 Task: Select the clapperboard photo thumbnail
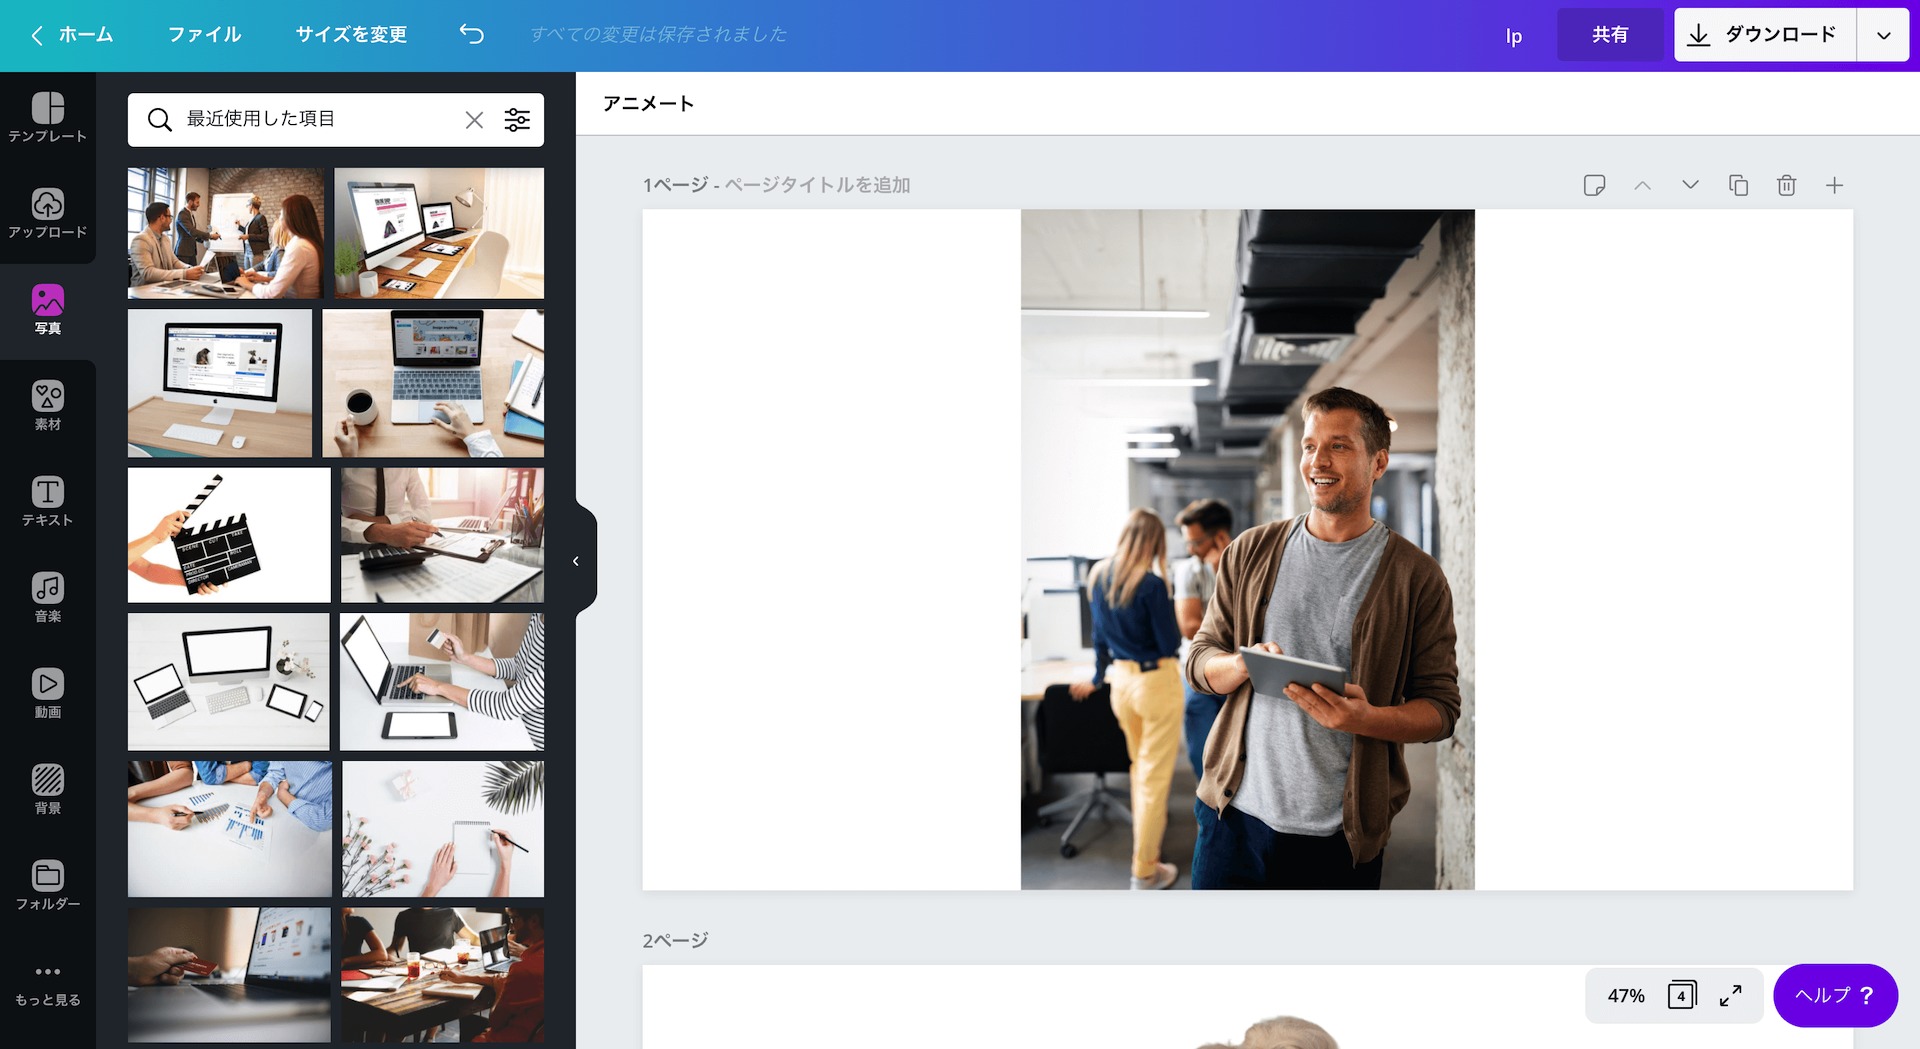click(228, 534)
